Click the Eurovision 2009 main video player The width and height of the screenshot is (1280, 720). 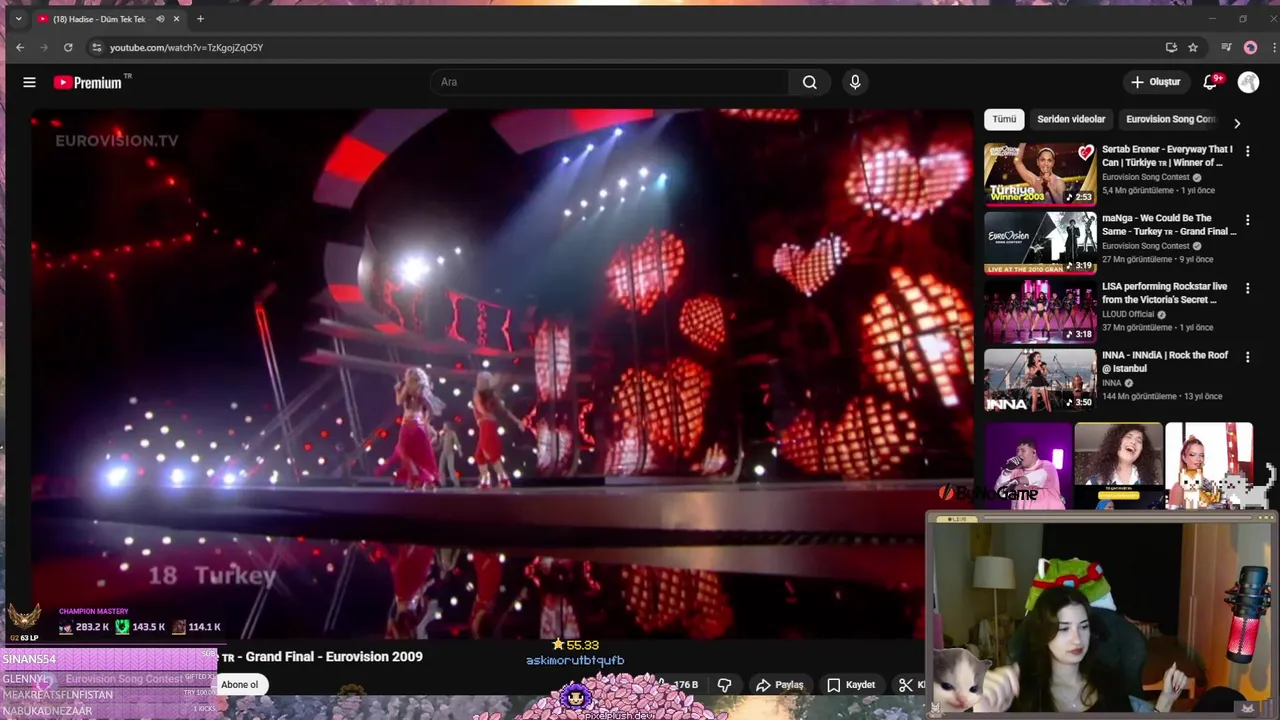point(500,375)
